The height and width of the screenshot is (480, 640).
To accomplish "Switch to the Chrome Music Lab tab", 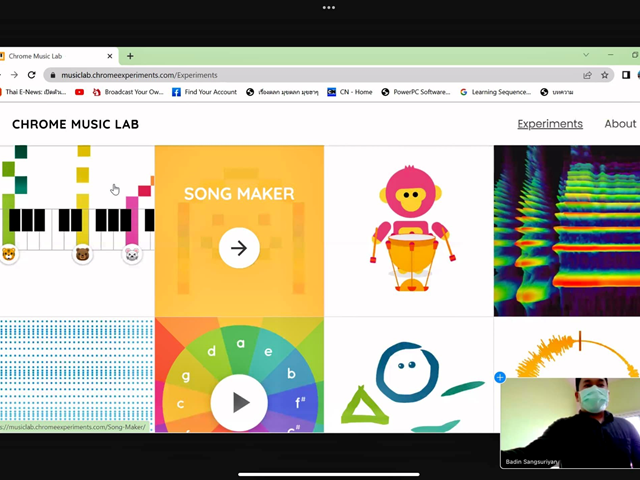I will click(x=57, y=56).
